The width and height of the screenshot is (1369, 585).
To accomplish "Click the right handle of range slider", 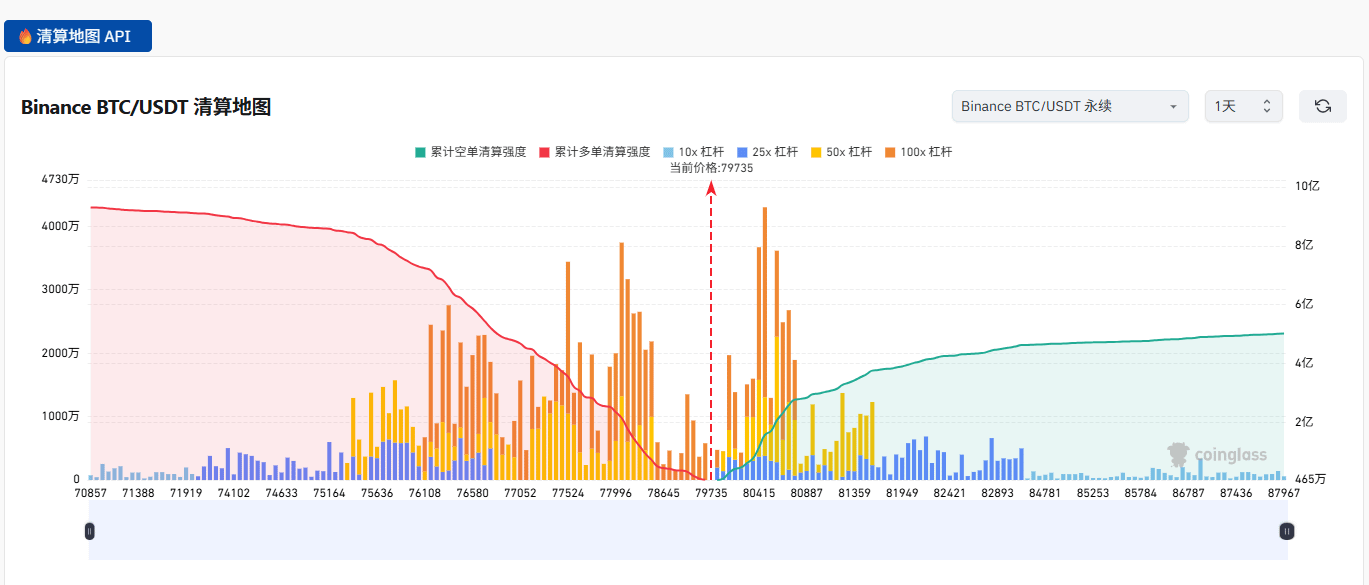I will [1287, 531].
